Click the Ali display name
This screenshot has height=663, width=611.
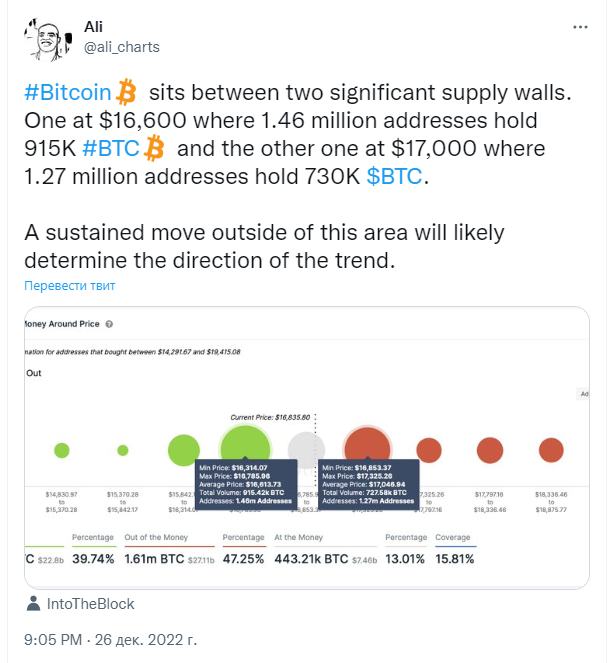[93, 27]
